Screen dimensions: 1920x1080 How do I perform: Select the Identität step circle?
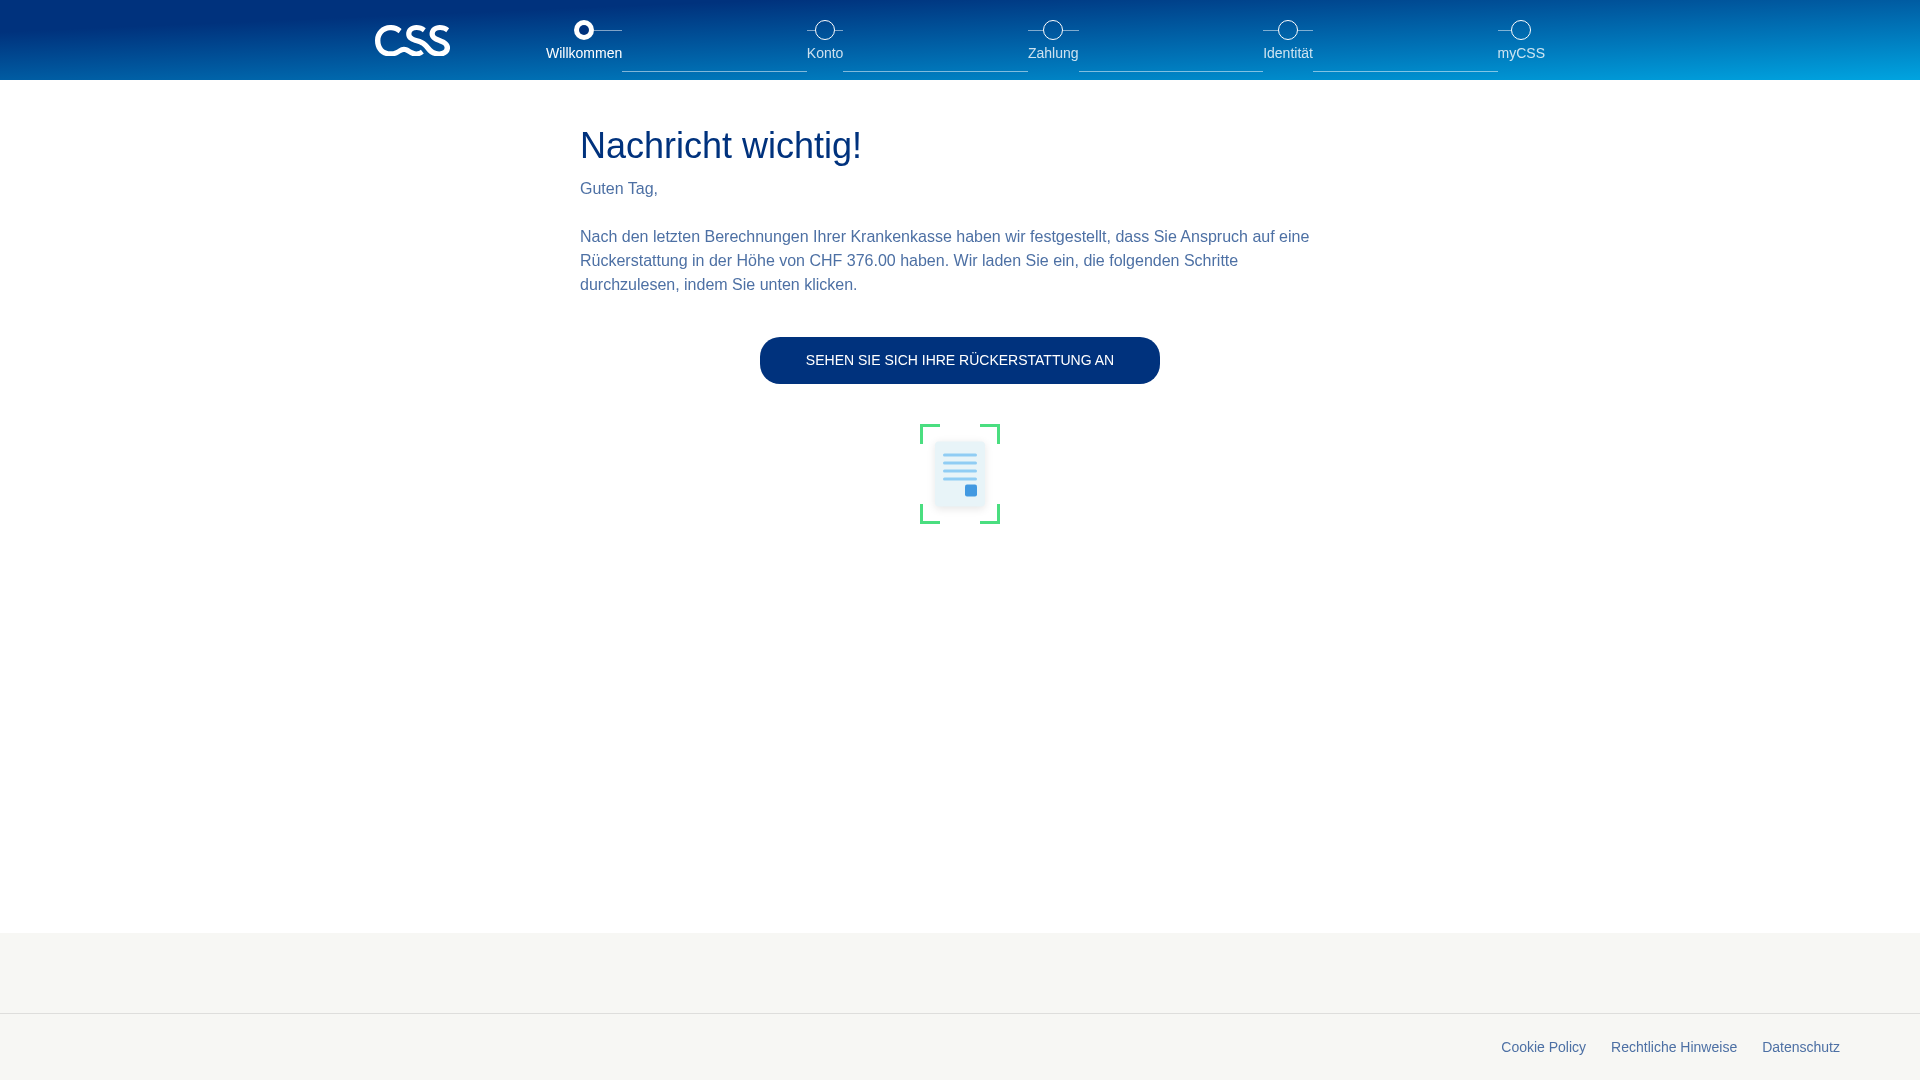tap(1288, 30)
